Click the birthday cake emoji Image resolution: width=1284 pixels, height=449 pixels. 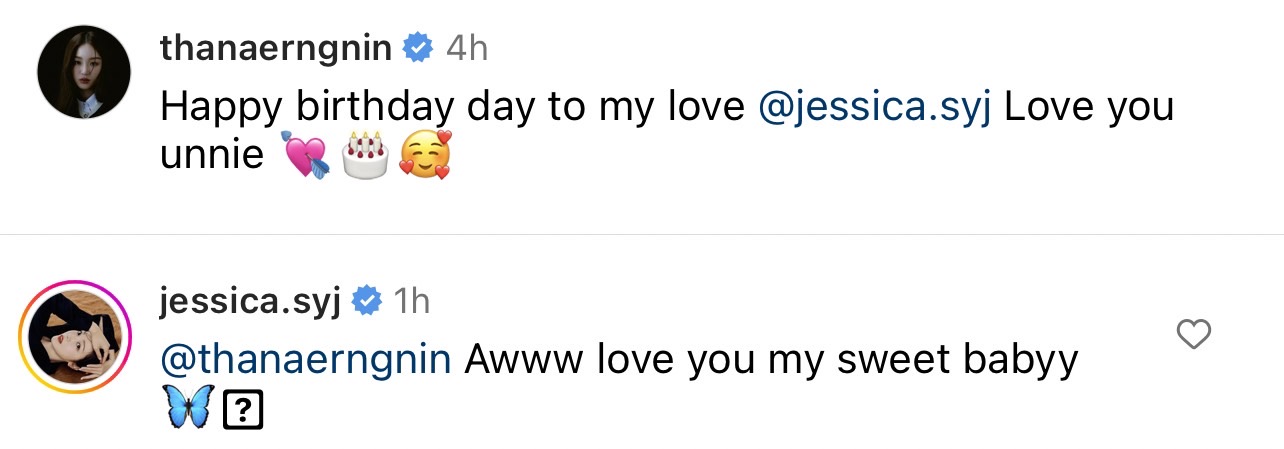(x=364, y=156)
